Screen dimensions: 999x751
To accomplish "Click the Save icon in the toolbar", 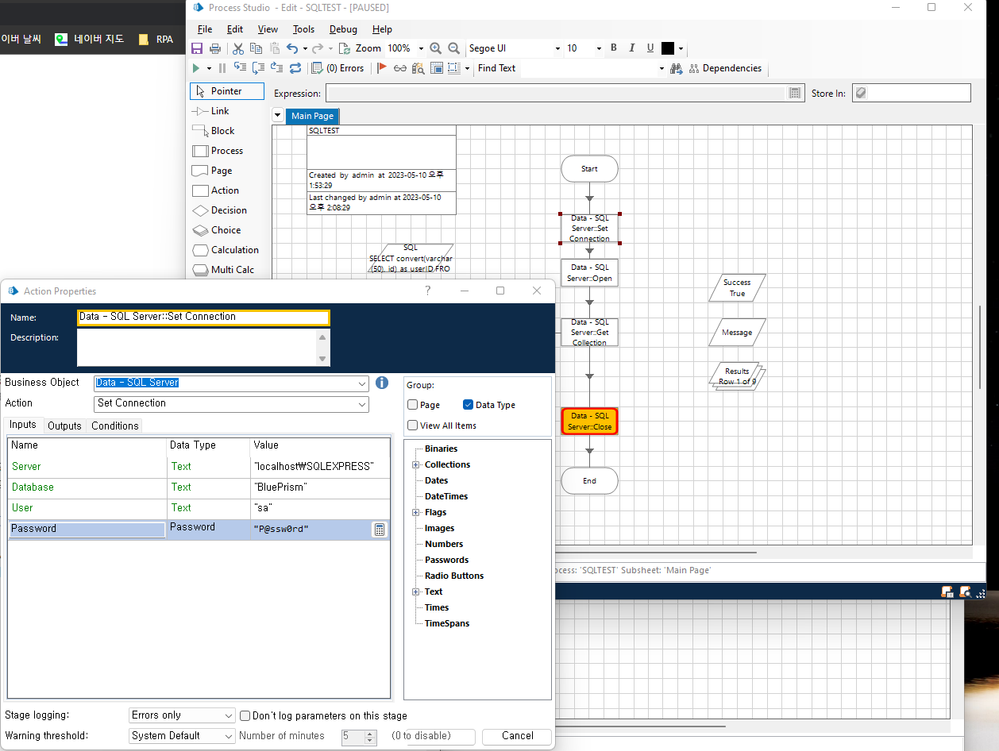I will click(198, 48).
